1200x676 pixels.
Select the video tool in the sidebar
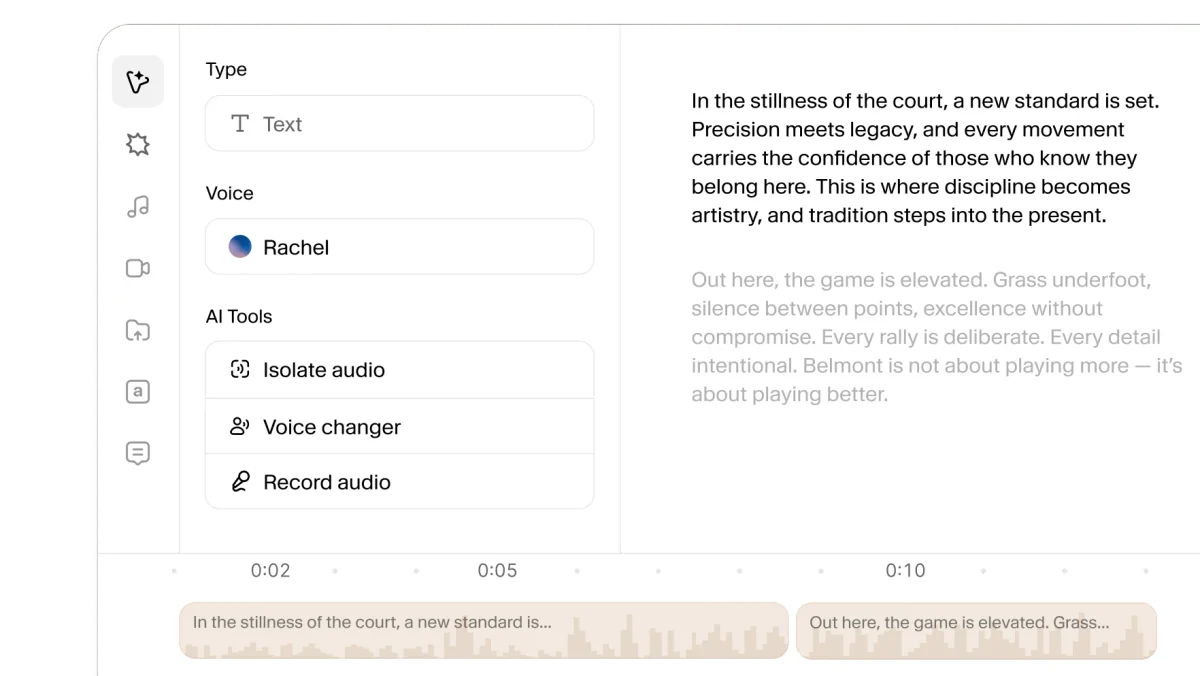click(x=138, y=268)
